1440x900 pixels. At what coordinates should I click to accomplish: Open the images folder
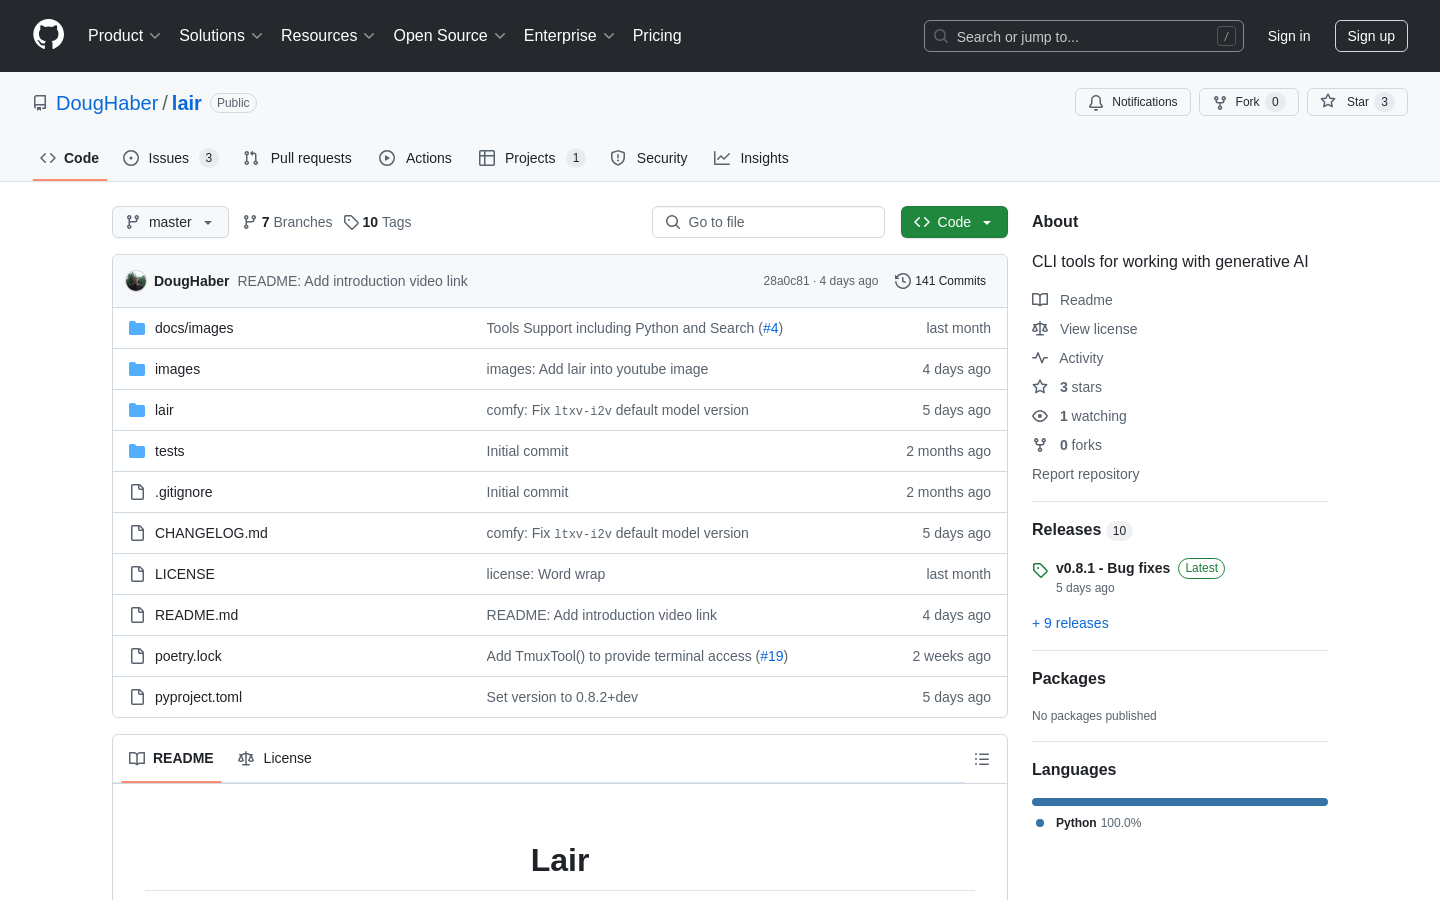tap(177, 369)
